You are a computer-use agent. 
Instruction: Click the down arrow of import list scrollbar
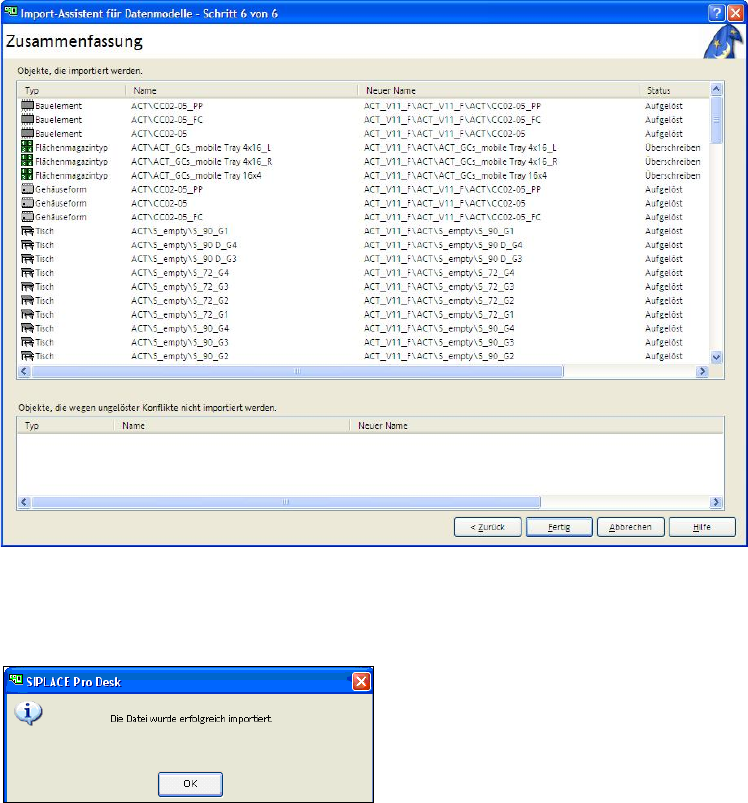point(716,357)
